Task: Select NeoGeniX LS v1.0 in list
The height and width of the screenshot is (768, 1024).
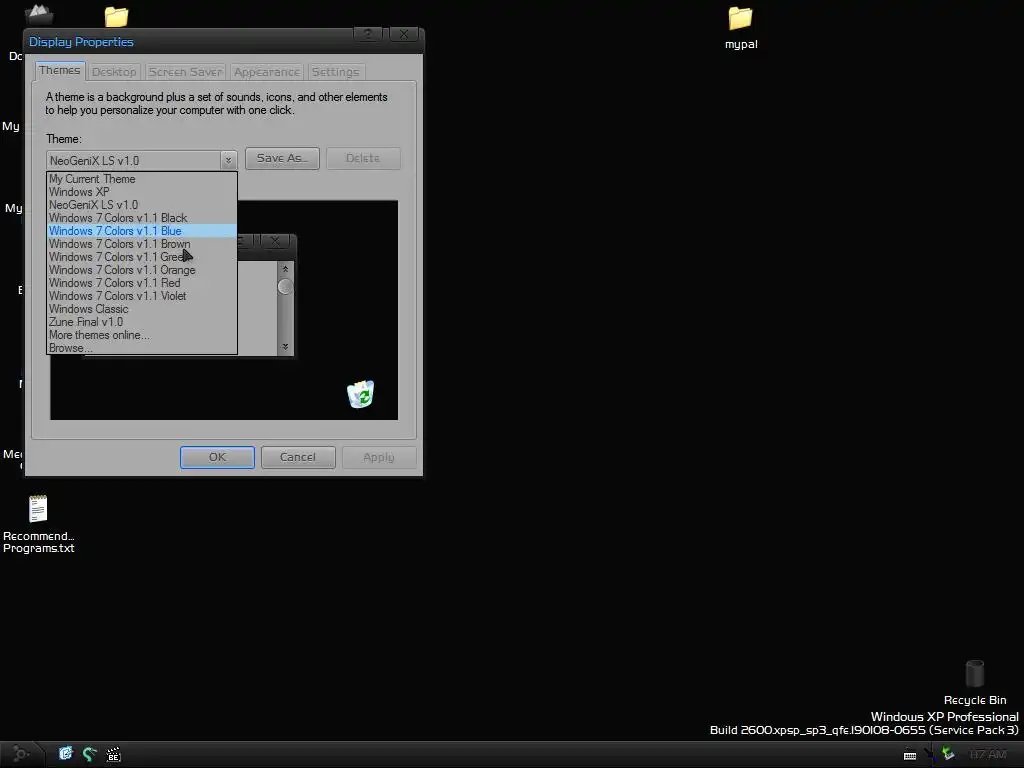Action: click(142, 205)
